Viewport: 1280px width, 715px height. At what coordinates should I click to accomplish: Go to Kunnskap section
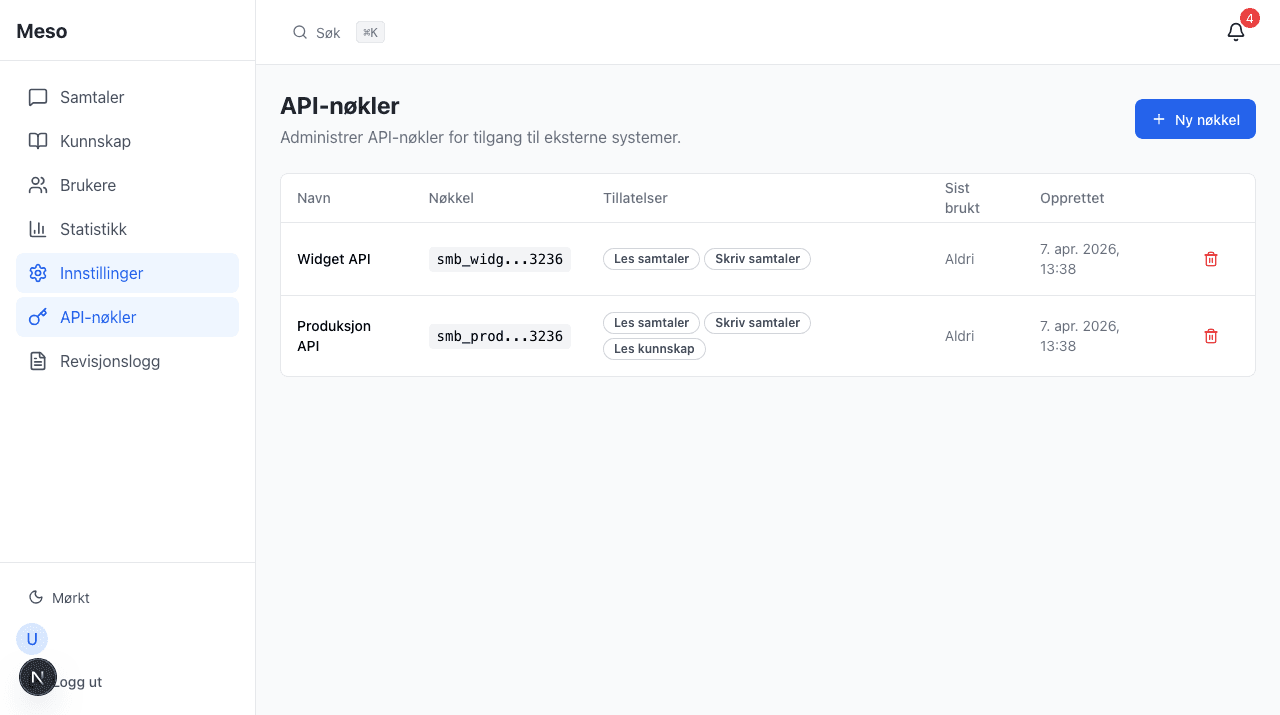coord(95,141)
